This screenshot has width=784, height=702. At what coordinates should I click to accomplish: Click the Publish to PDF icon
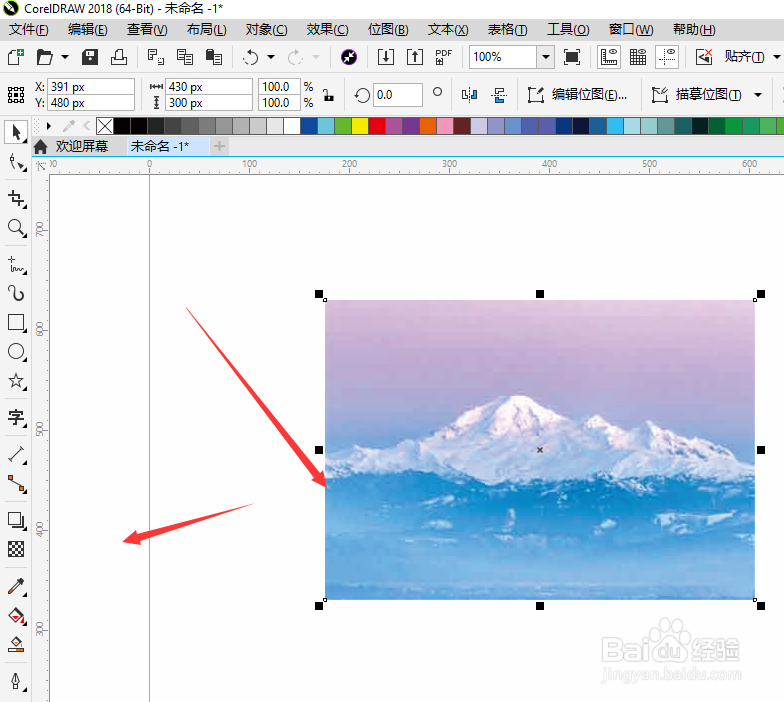(x=444, y=56)
